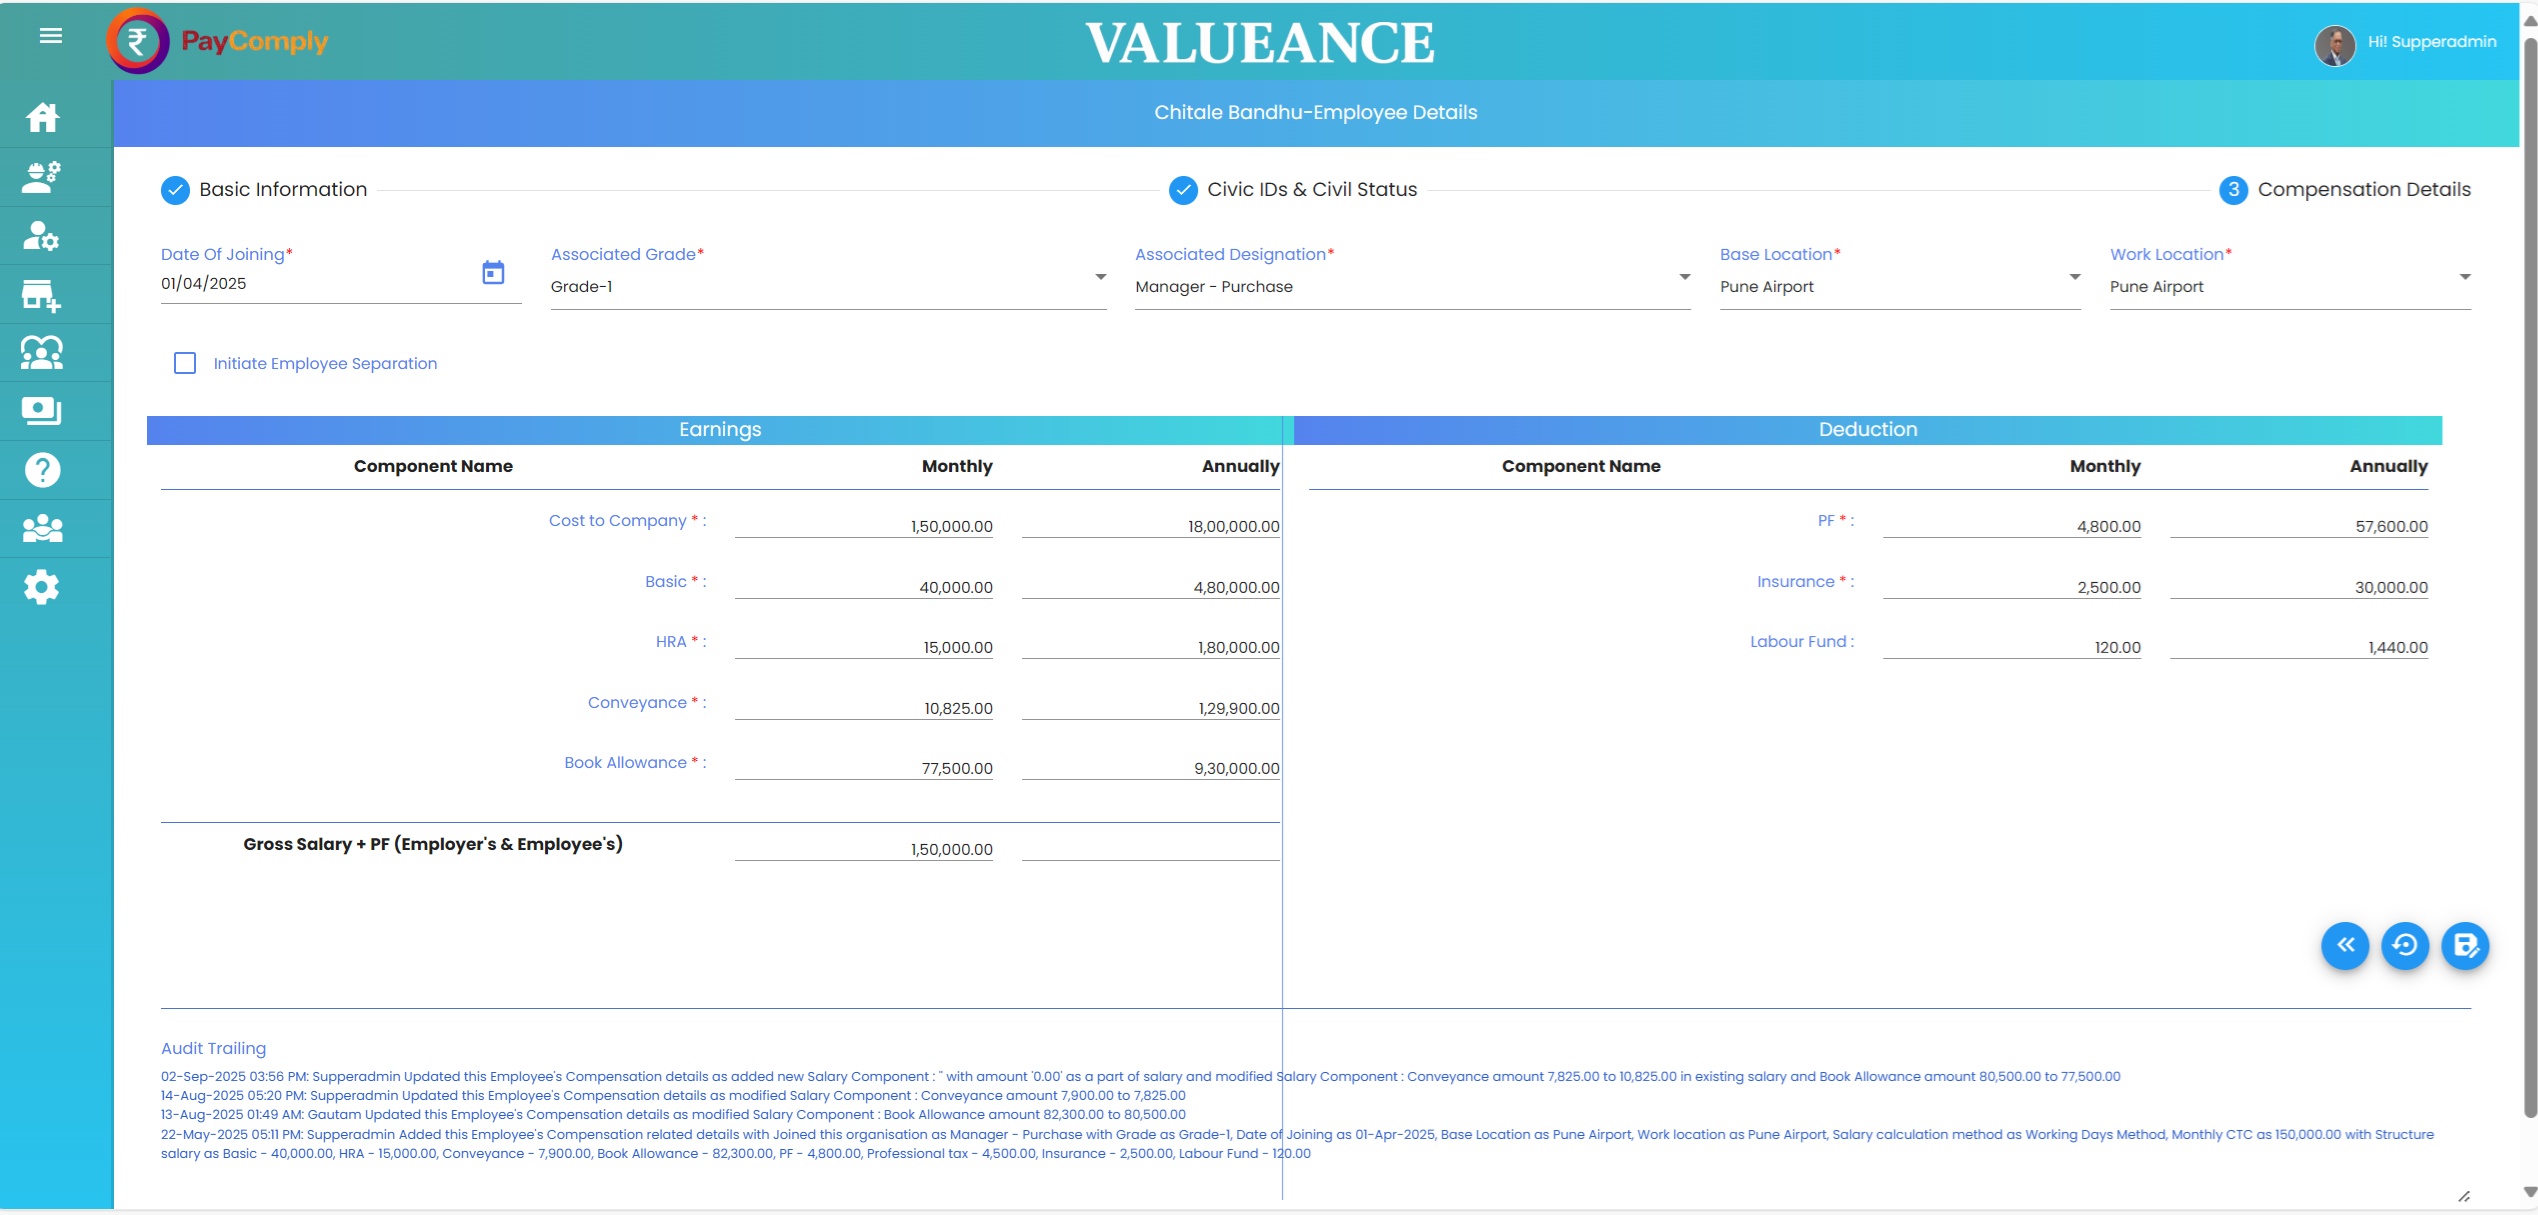
Task: Tick Initiate Employee Separation checkbox
Action: [185, 363]
